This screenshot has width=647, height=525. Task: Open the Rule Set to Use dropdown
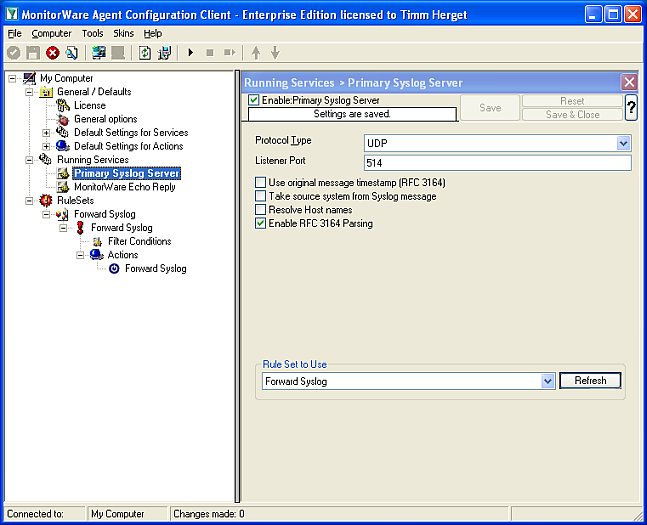pyautogui.click(x=548, y=381)
